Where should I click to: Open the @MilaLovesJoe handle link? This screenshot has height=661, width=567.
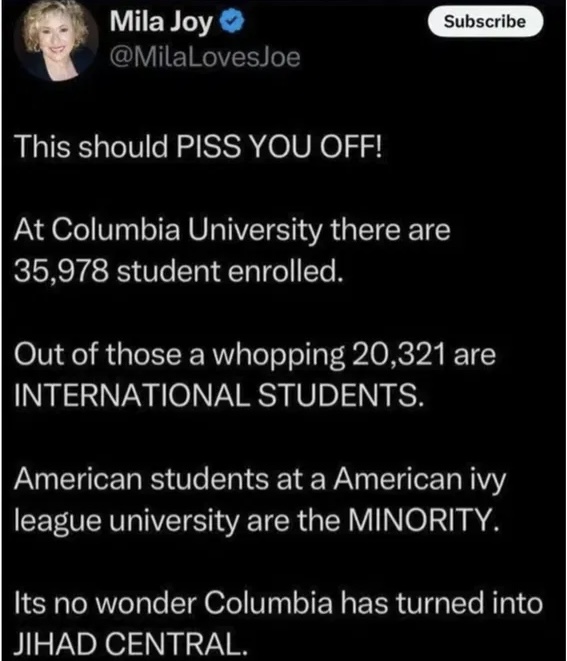205,57
